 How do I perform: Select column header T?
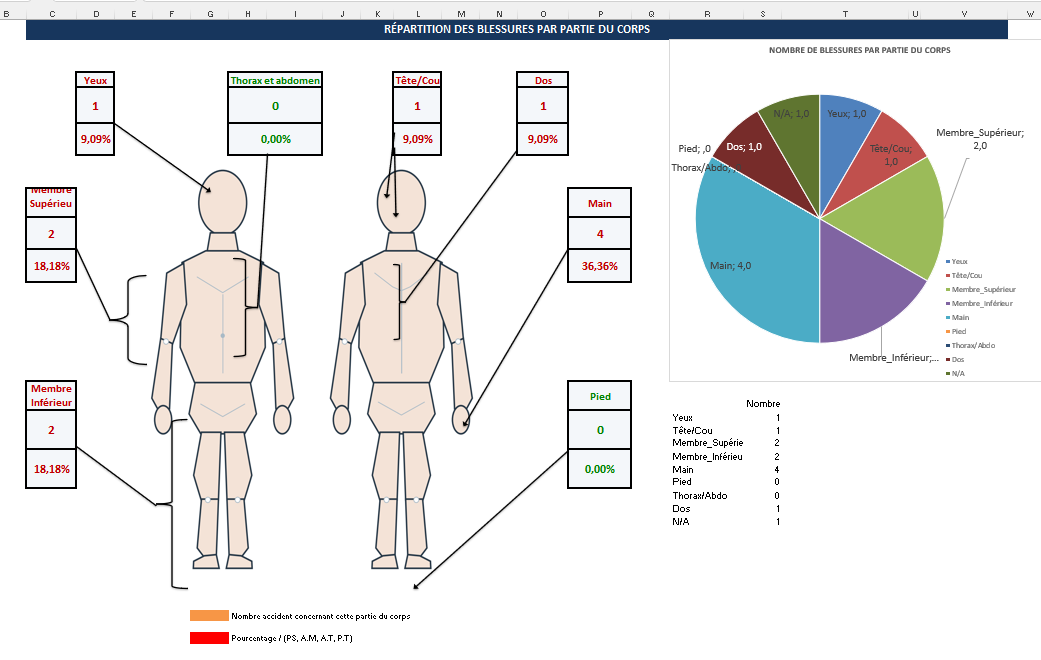coord(845,13)
